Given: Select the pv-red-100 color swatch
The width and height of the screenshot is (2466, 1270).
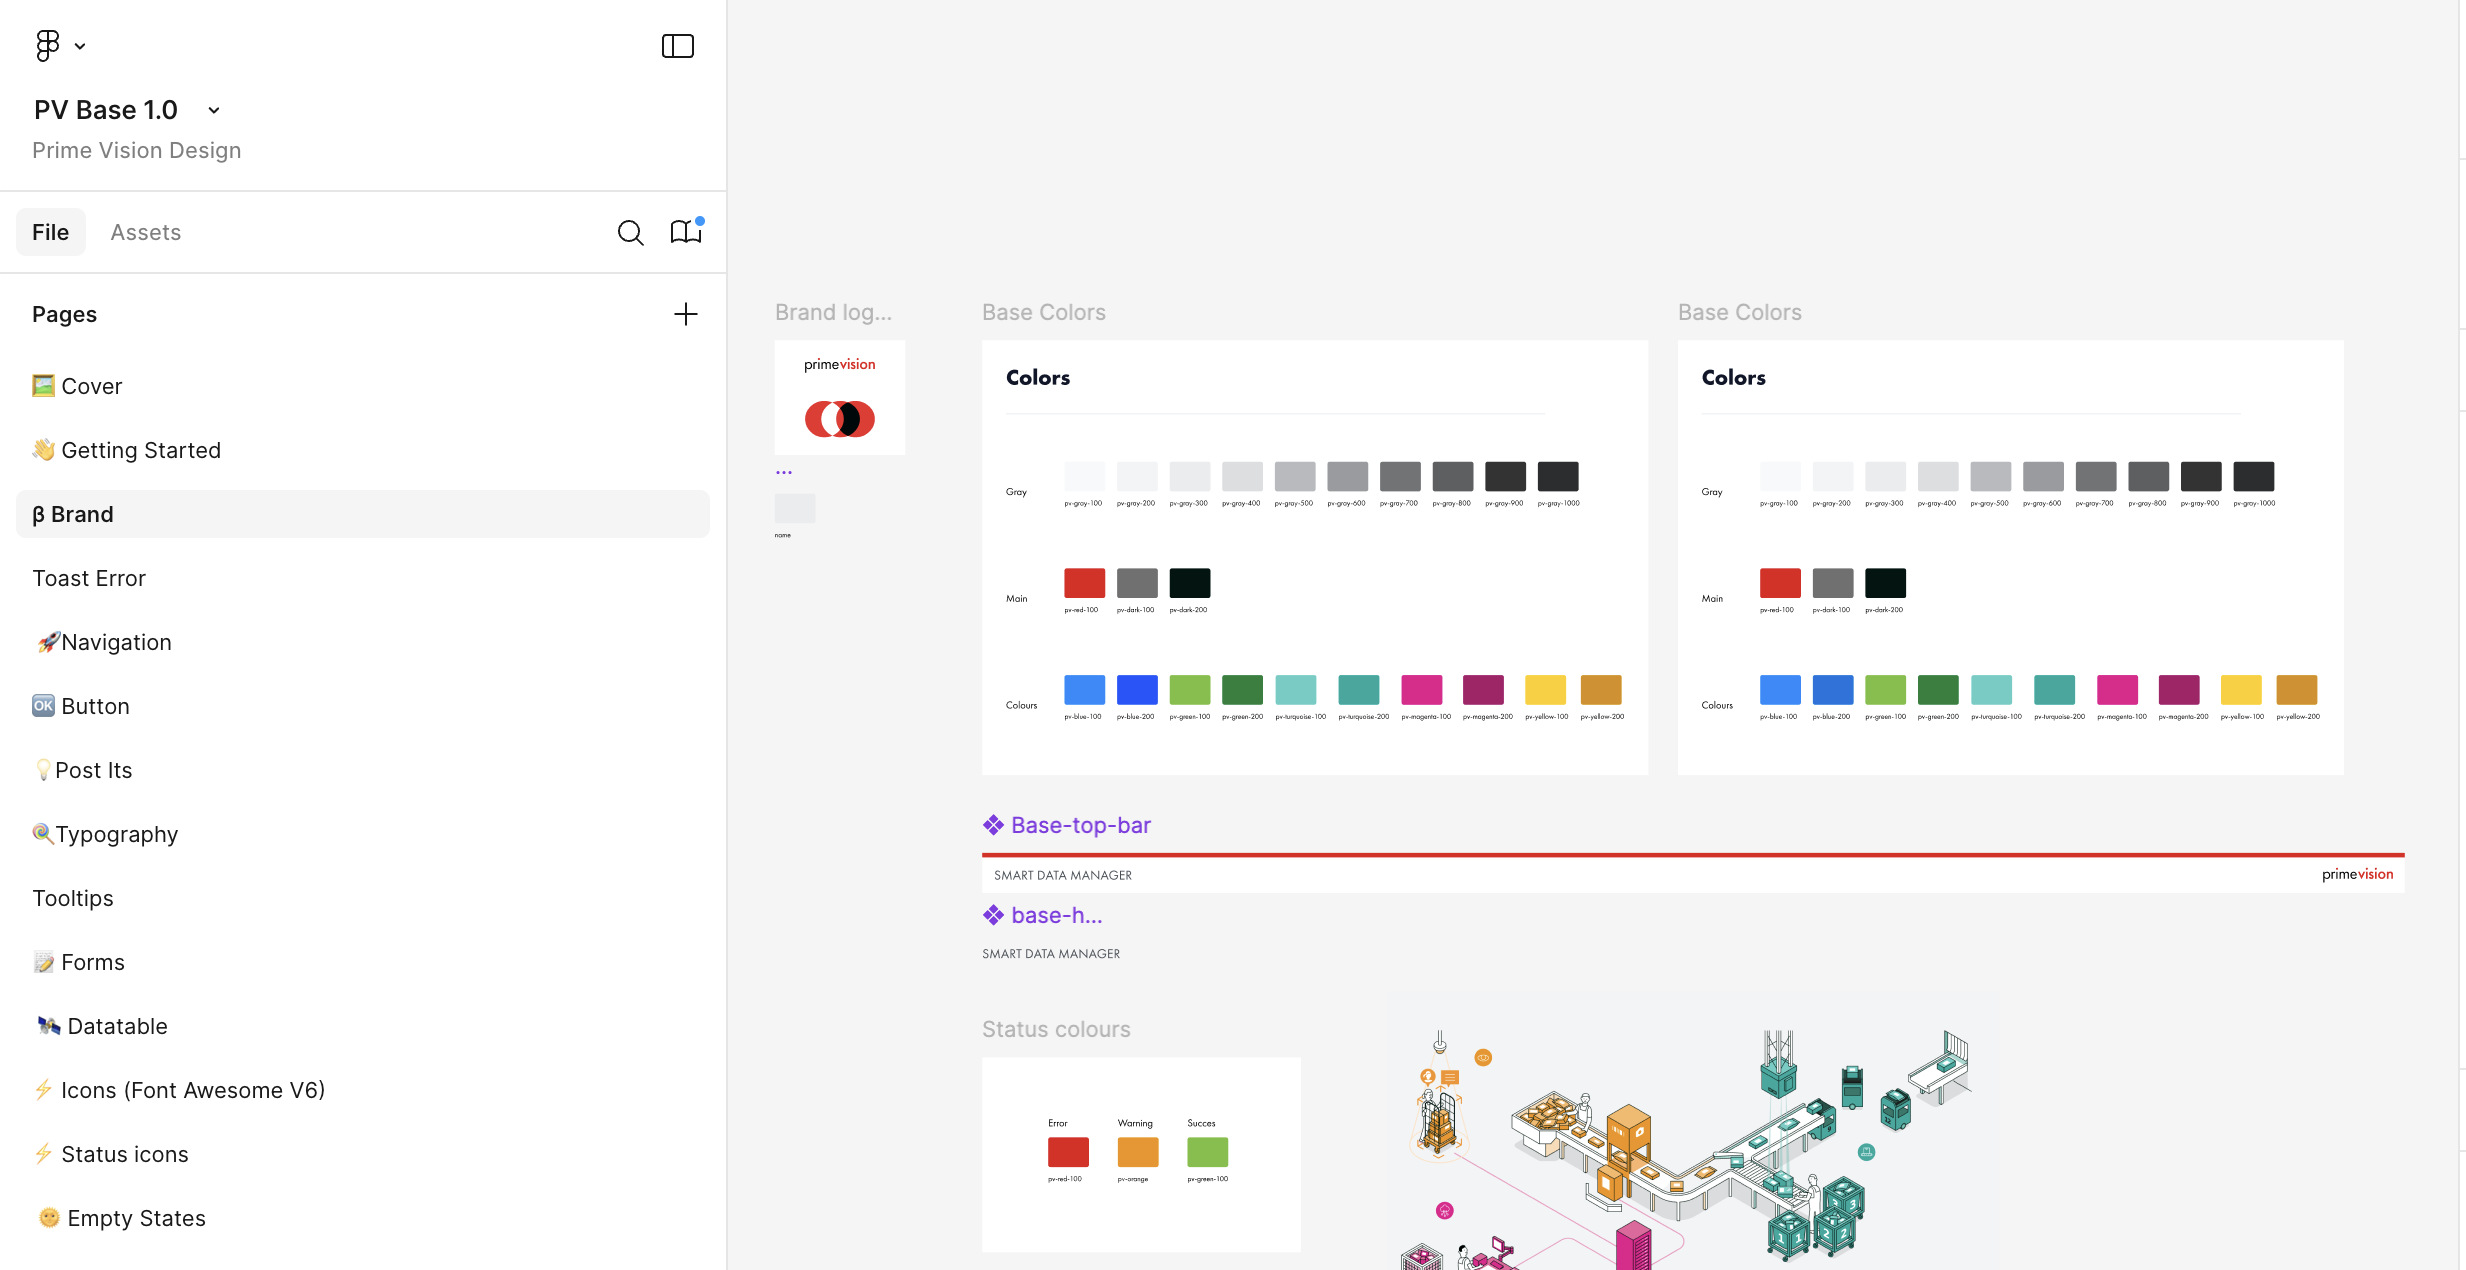Looking at the screenshot, I should click(x=1083, y=585).
